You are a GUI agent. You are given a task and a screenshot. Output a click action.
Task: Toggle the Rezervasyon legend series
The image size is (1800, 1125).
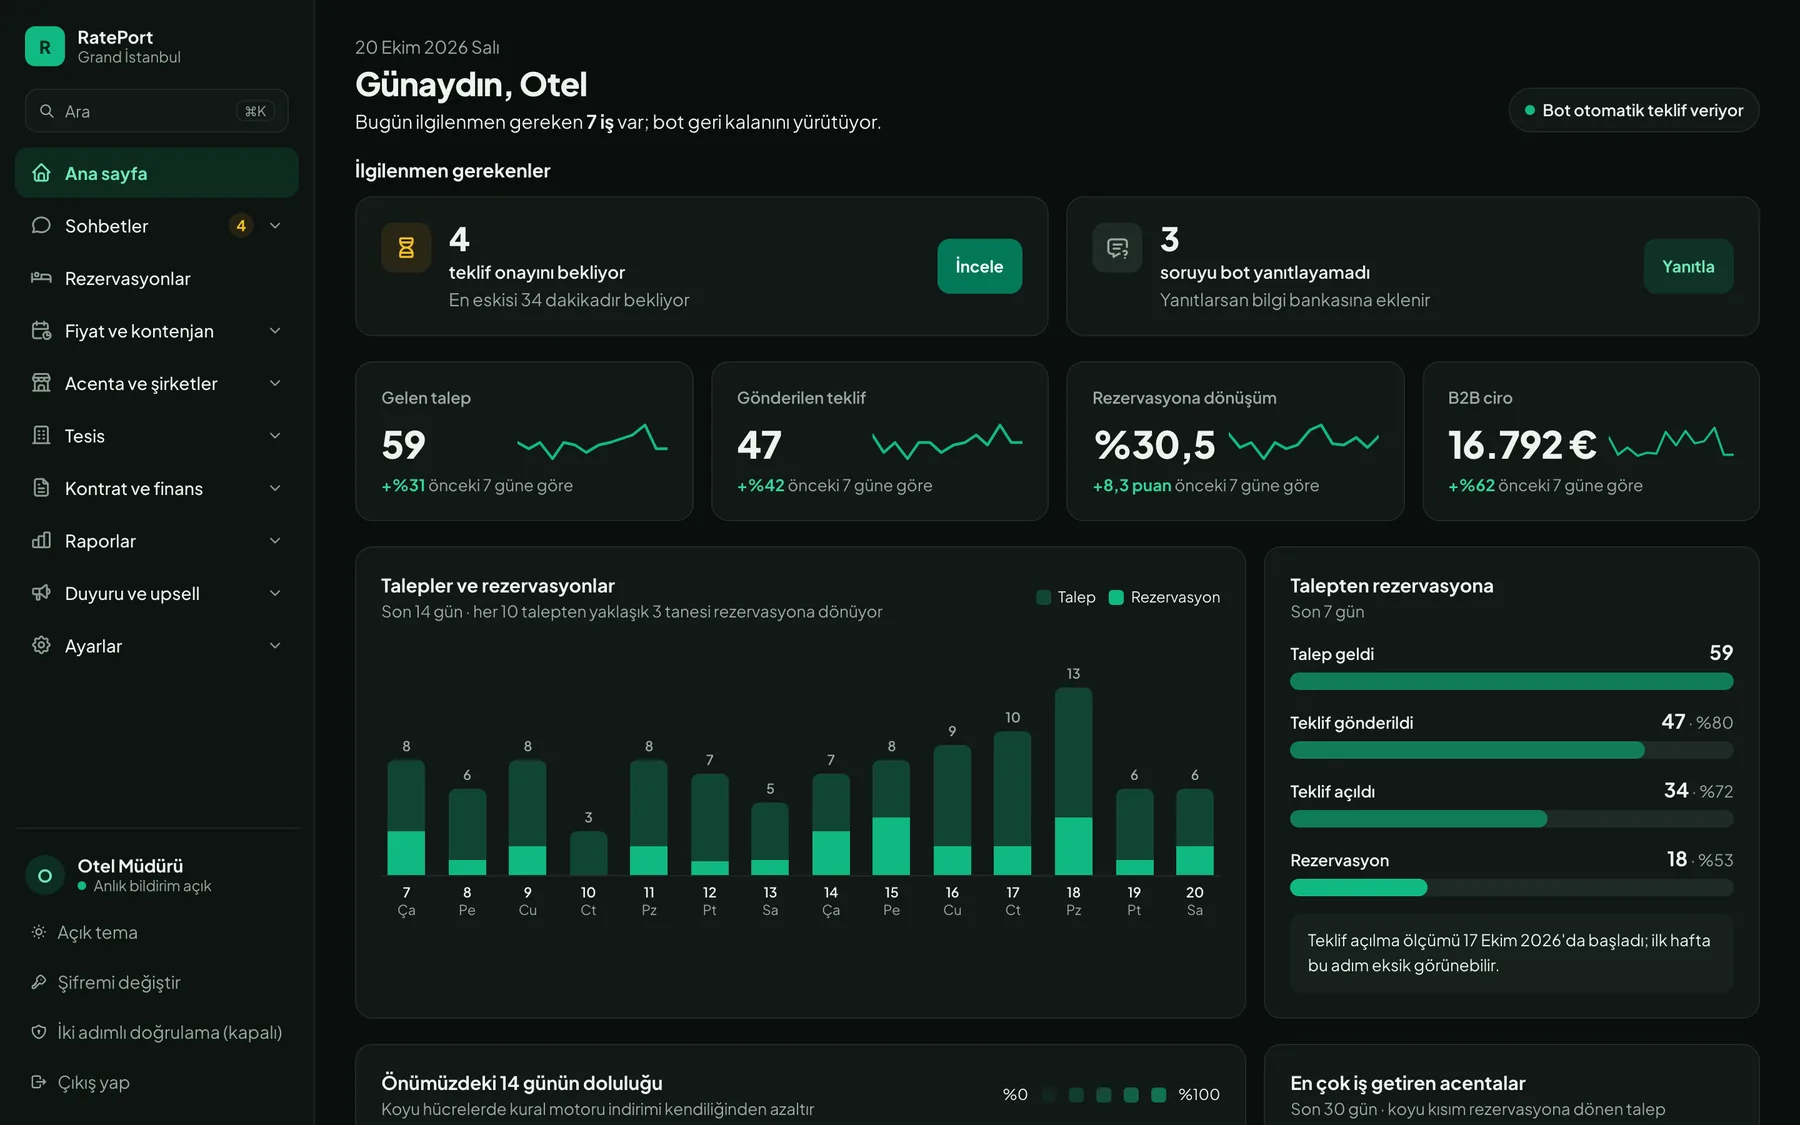(1164, 597)
